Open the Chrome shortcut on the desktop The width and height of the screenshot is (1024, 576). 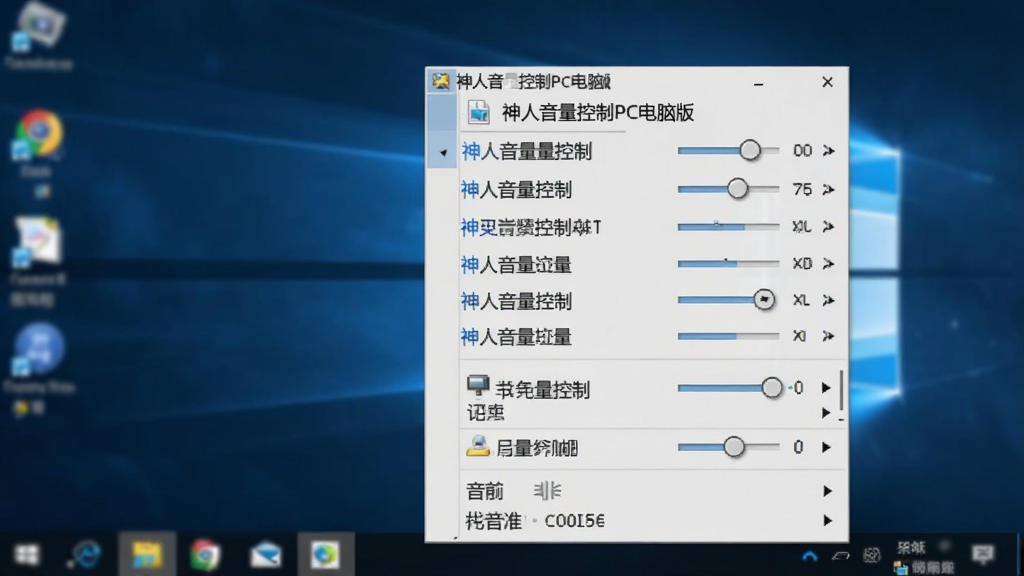point(38,135)
